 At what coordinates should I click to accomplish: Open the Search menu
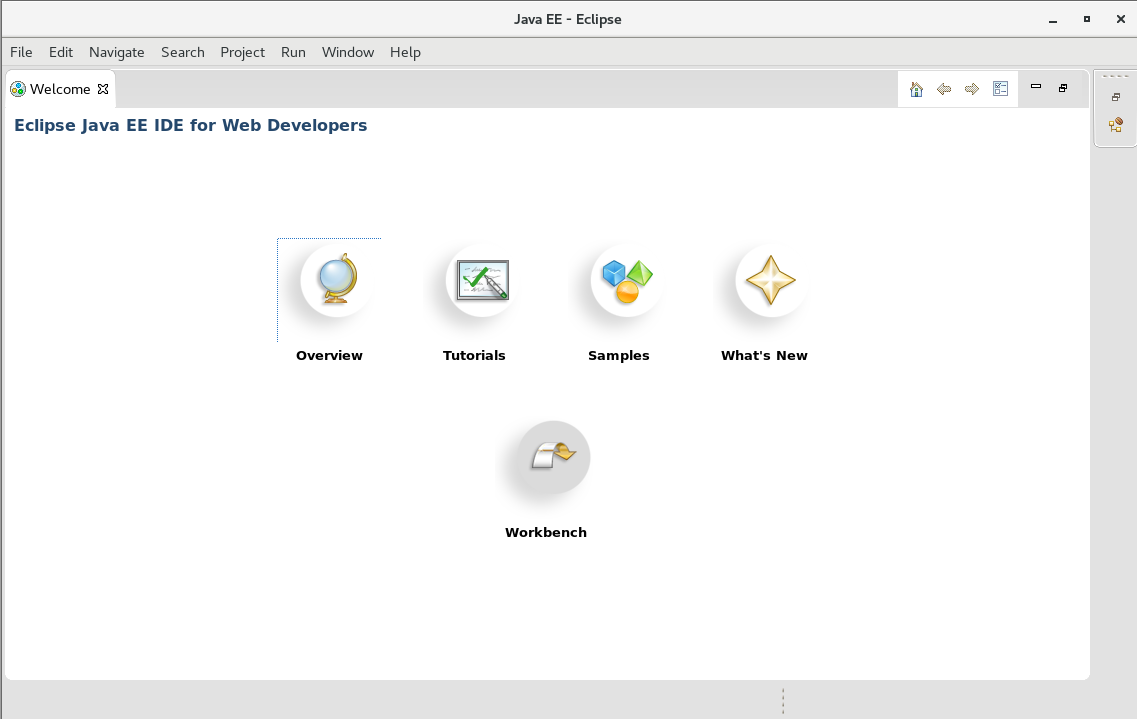[183, 52]
